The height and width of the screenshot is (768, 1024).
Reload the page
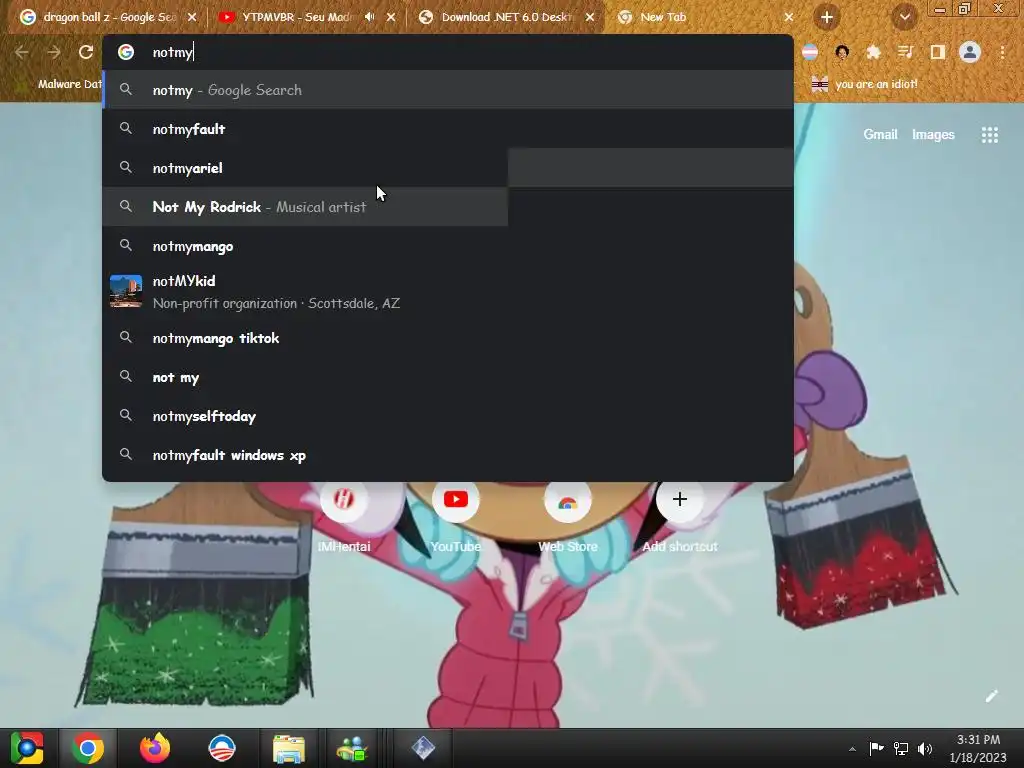[86, 52]
